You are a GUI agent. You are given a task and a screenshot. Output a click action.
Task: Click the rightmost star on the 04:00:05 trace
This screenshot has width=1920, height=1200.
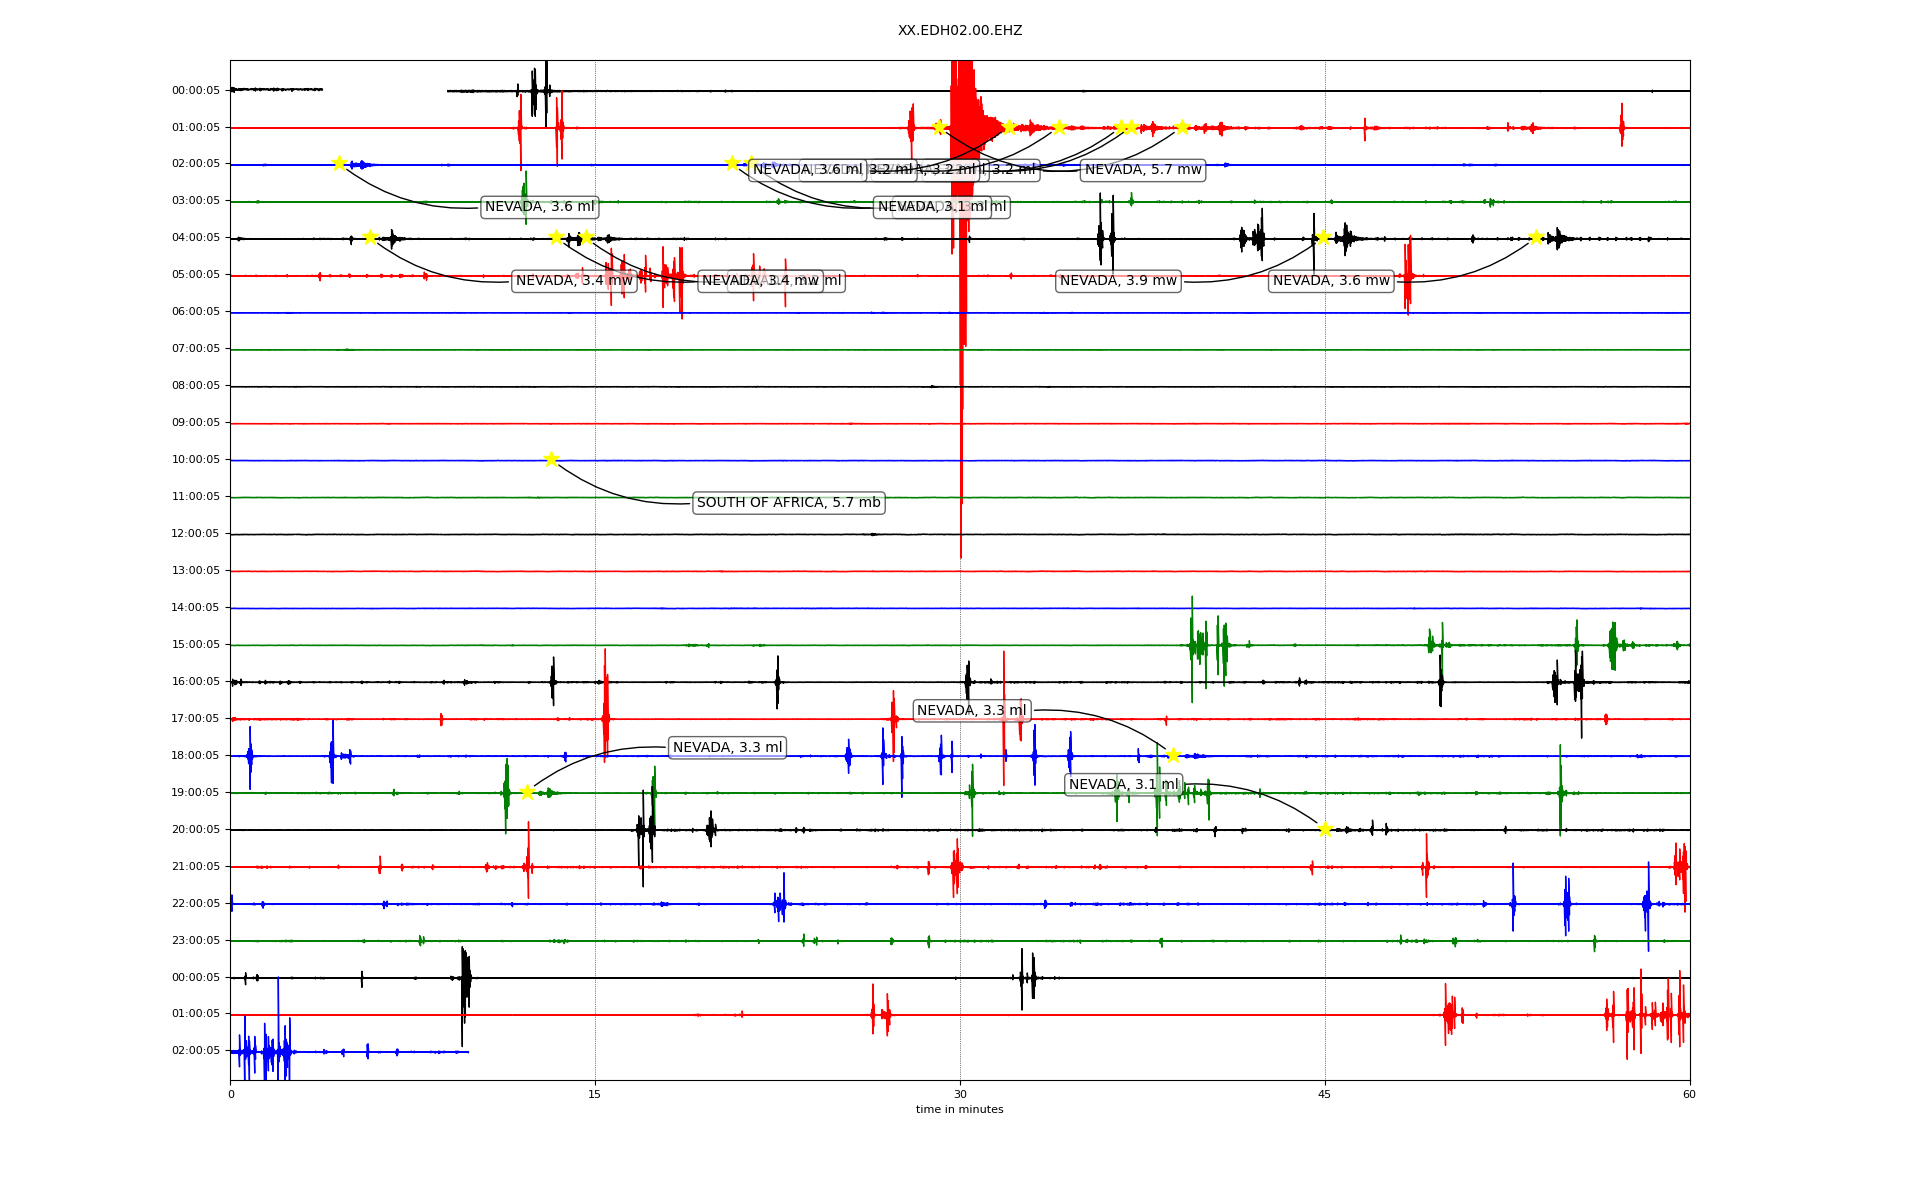1536,237
